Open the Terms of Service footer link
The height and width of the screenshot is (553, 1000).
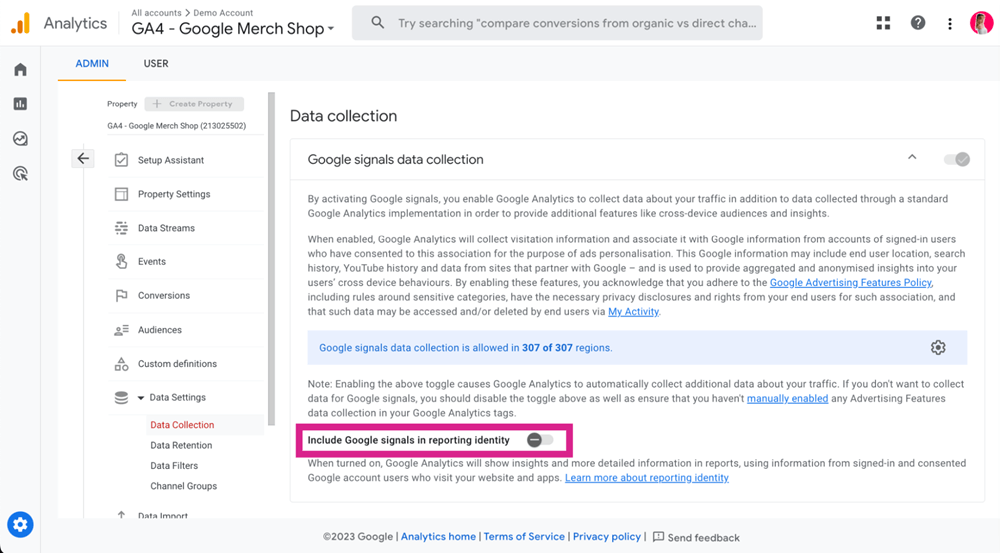[524, 536]
